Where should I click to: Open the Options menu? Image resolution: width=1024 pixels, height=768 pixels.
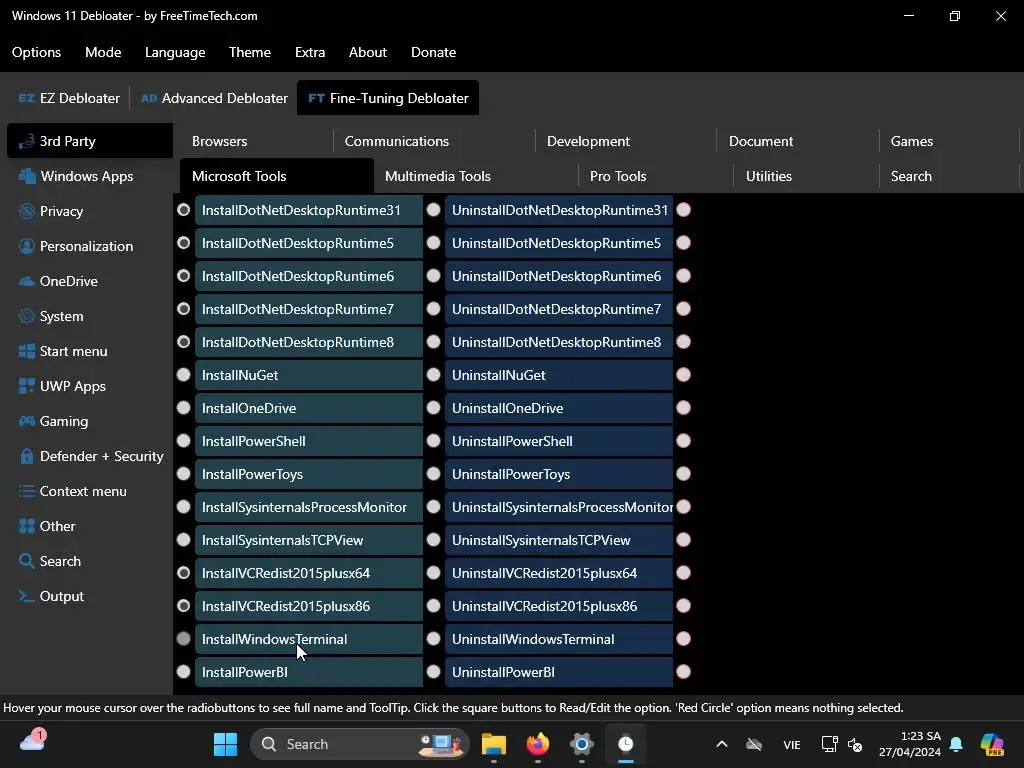pos(37,52)
